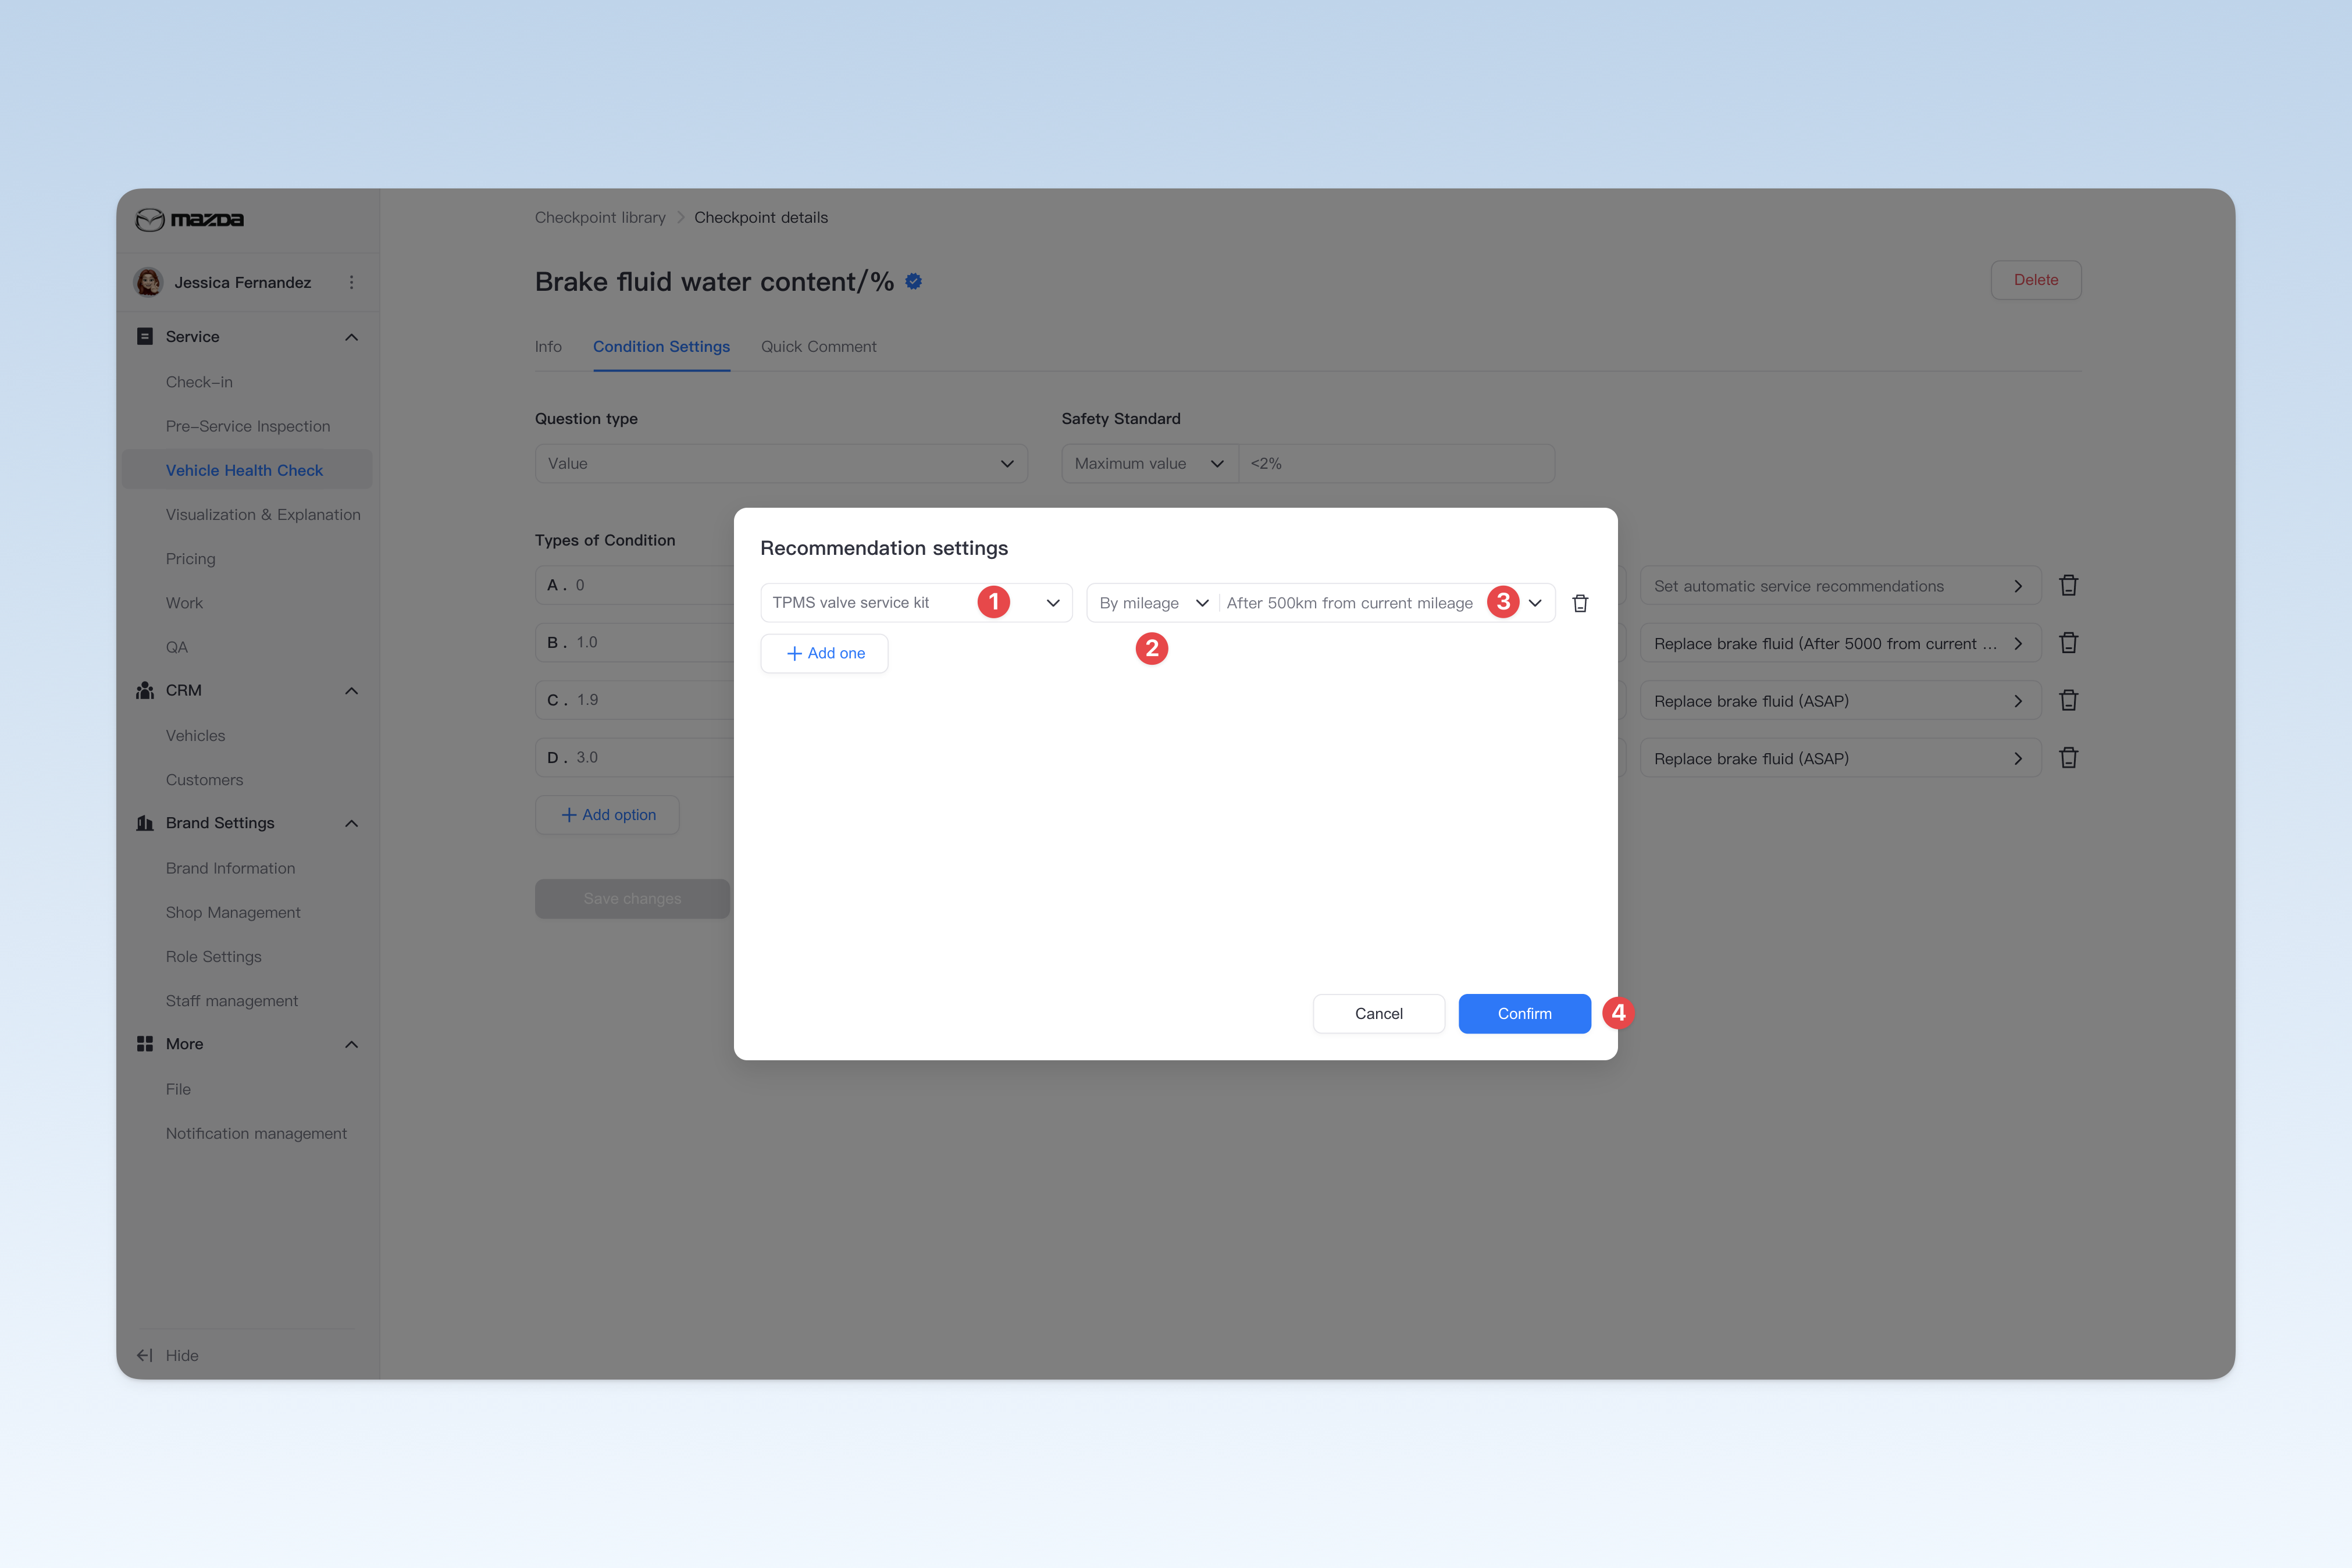The image size is (2352, 1568).
Task: Switch to the Quick Comment tab
Action: 818,347
